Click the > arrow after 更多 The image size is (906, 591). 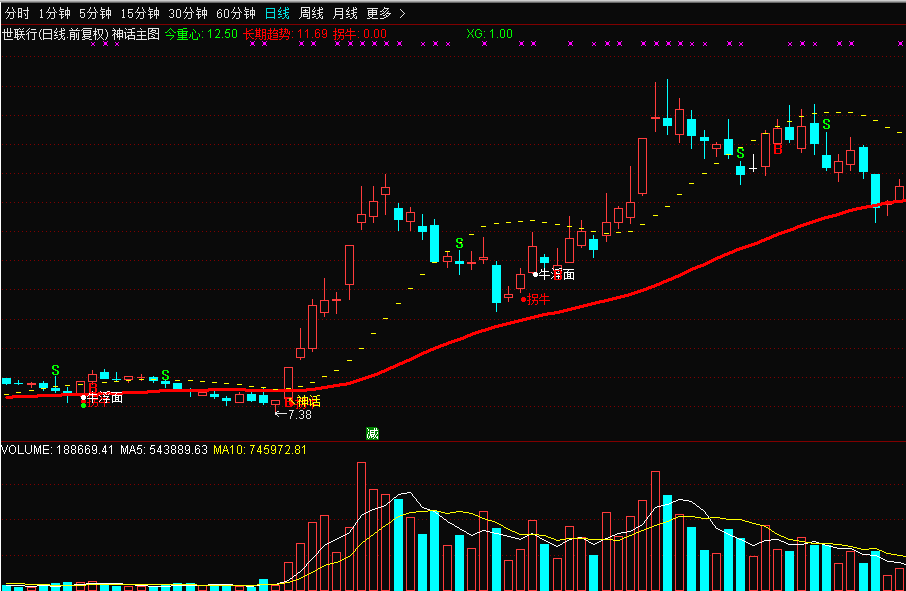402,13
